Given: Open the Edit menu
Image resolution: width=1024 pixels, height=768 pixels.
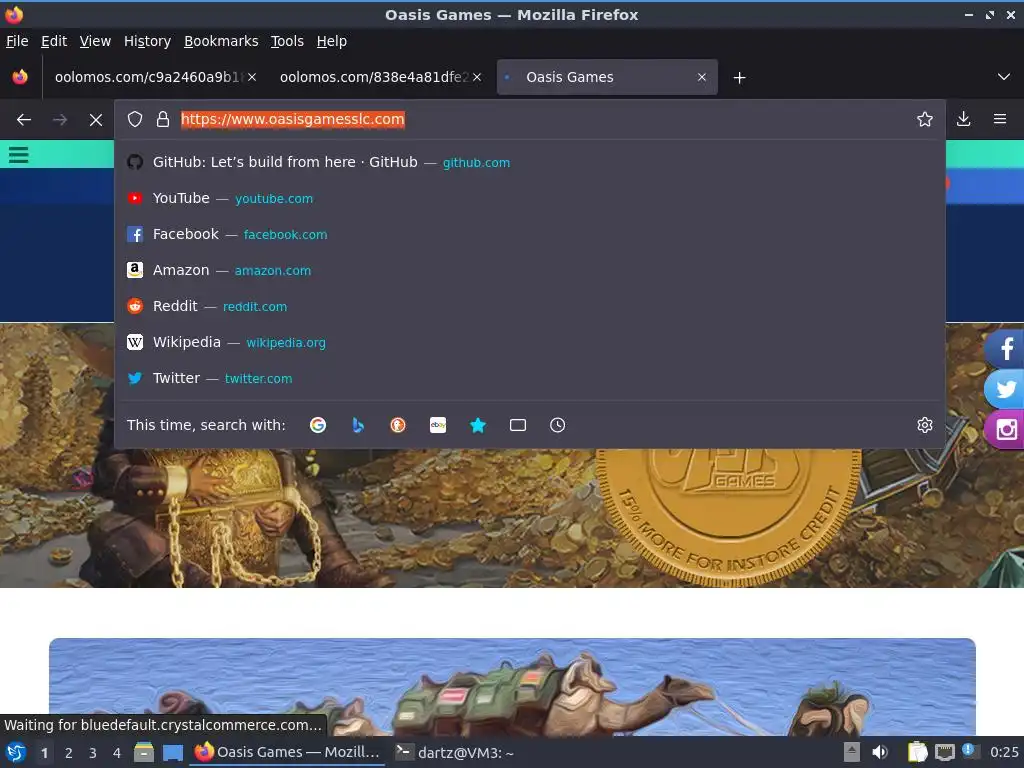Looking at the screenshot, I should pyautogui.click(x=54, y=41).
